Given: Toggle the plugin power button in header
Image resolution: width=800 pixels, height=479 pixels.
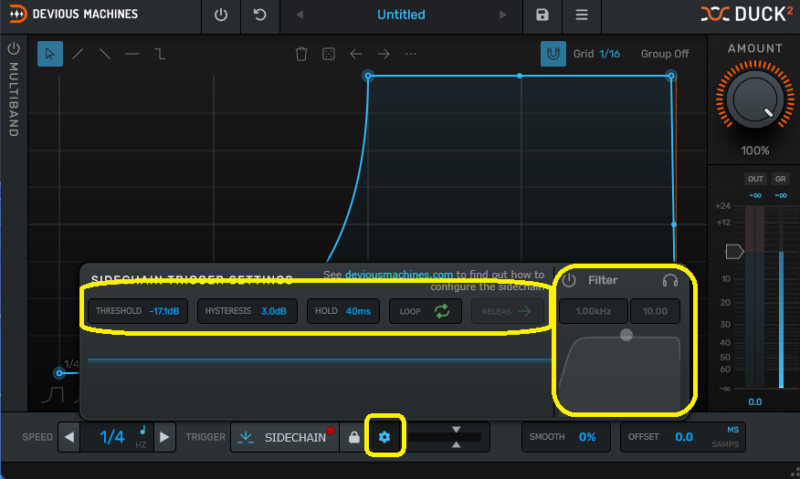Looking at the screenshot, I should point(221,15).
